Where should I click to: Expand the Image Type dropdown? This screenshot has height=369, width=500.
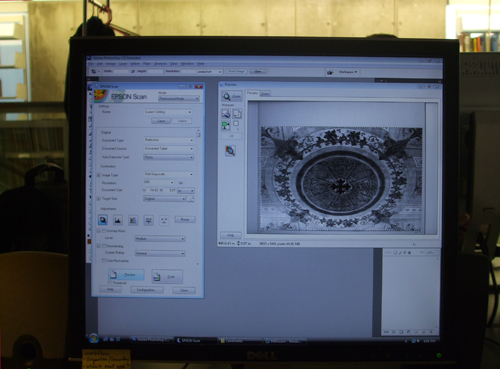169,174
